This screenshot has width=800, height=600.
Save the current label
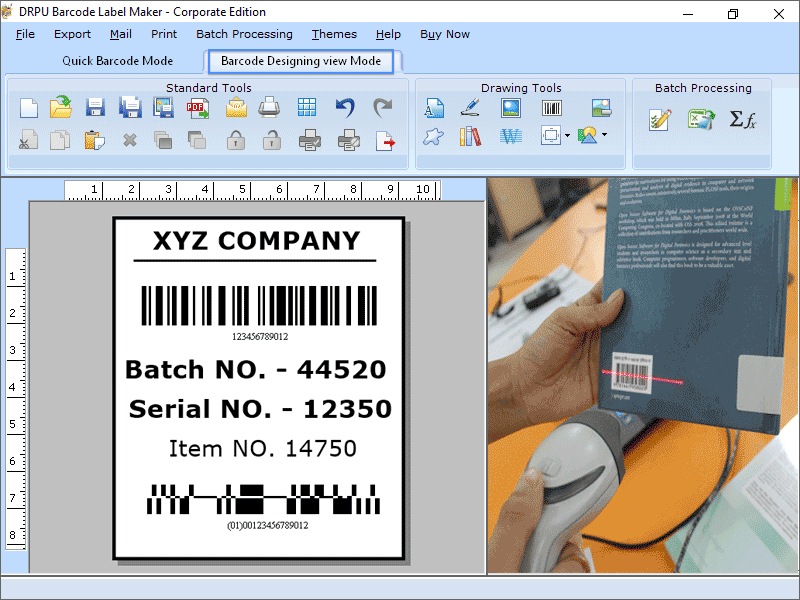[x=95, y=108]
